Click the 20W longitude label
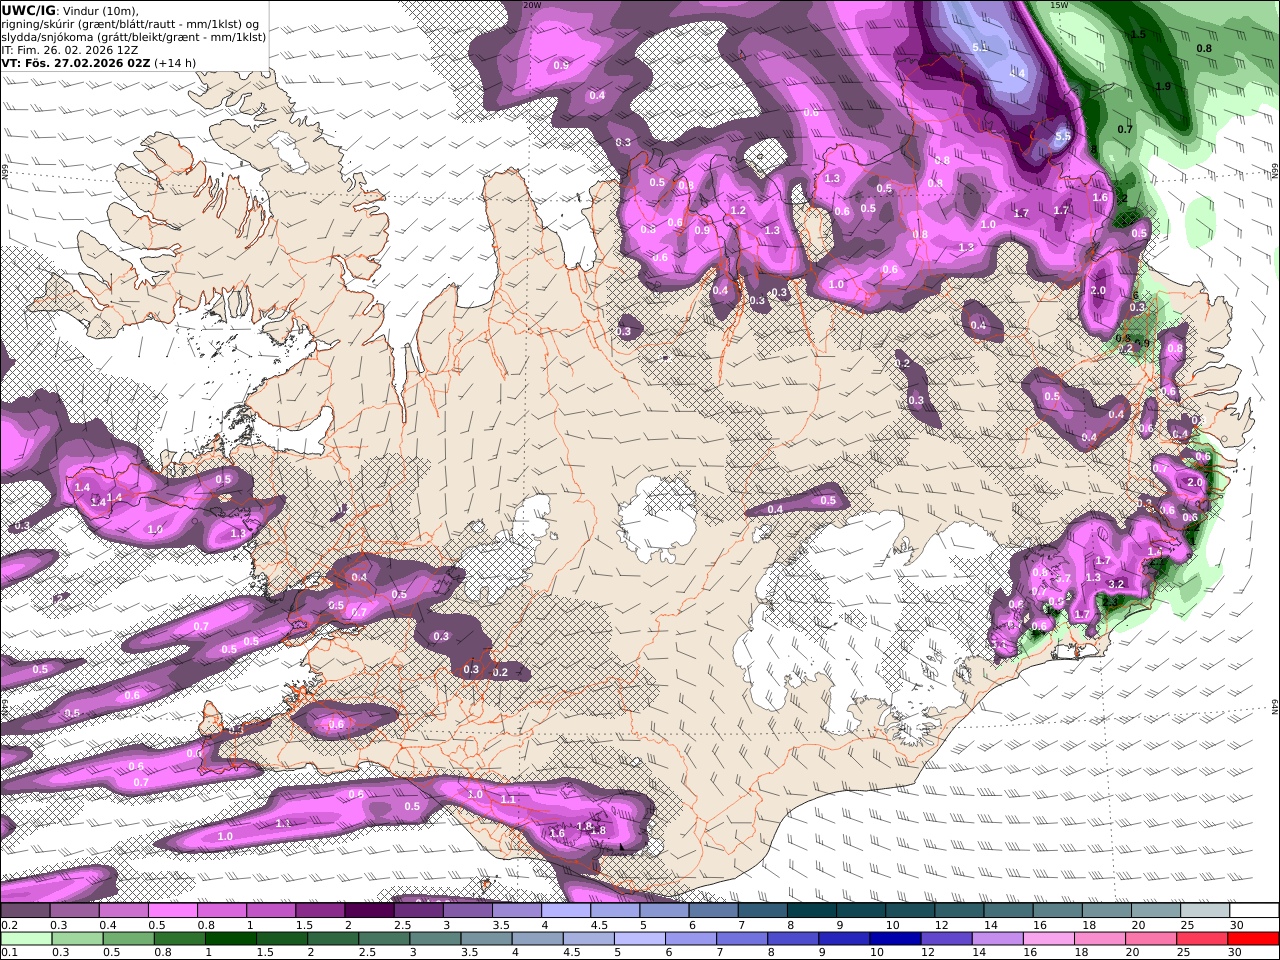Viewport: 1280px width, 960px height. point(532,5)
